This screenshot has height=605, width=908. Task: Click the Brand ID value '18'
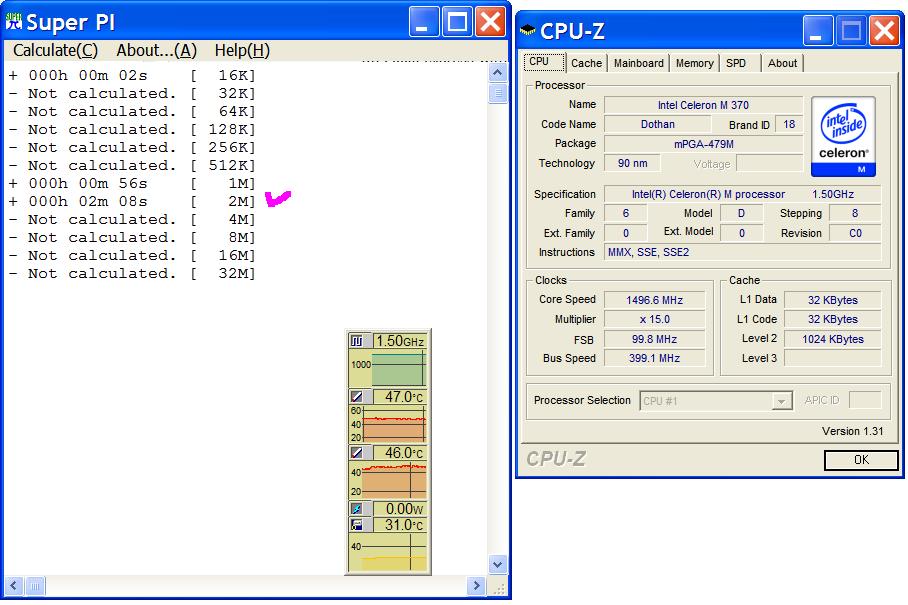click(x=789, y=124)
